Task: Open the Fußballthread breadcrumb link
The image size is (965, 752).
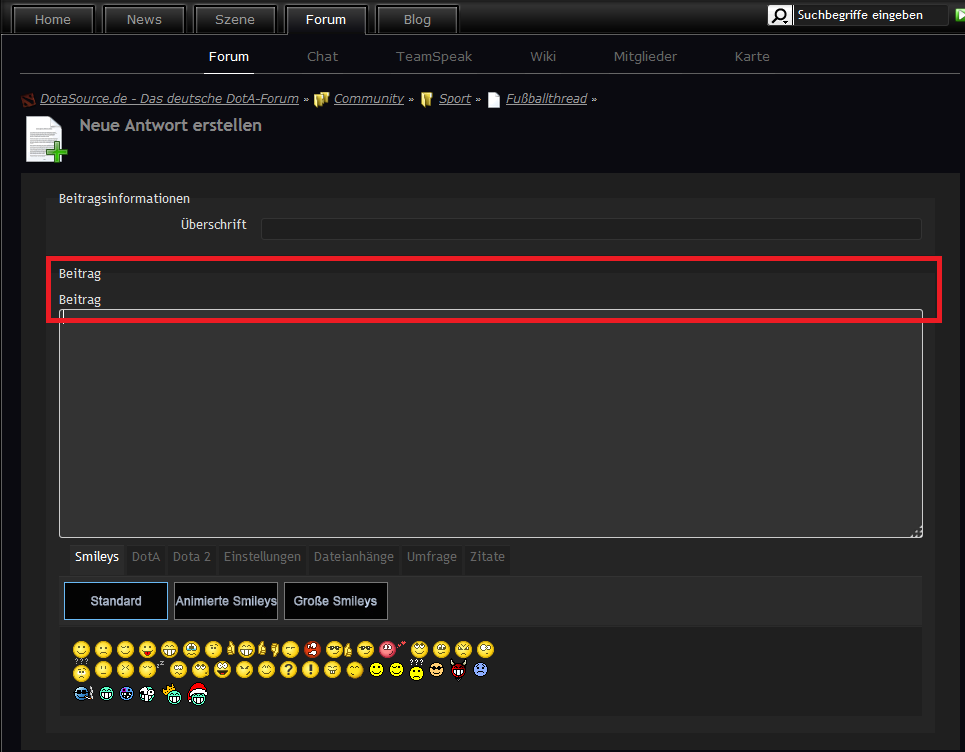Action: 546,99
